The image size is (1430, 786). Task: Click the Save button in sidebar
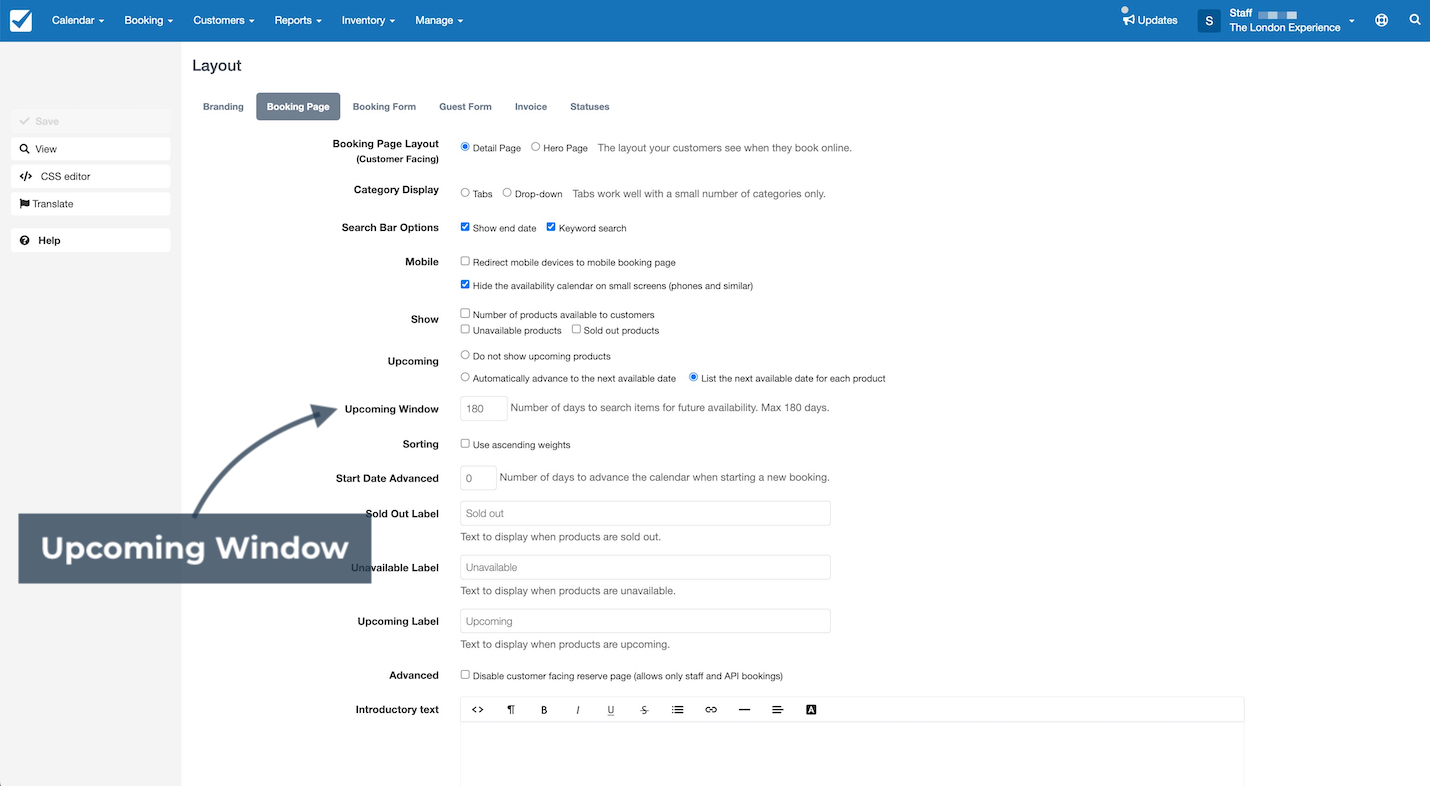click(91, 121)
